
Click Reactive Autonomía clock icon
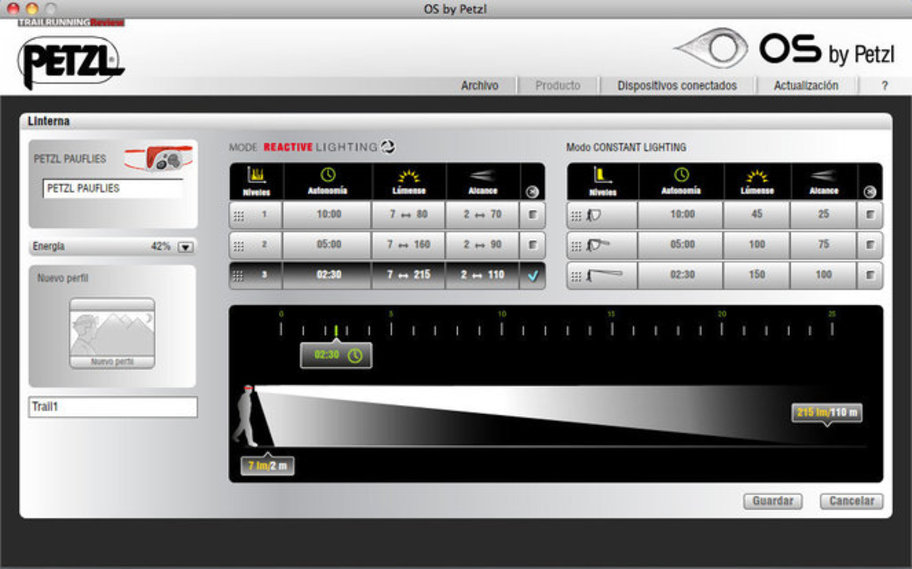coord(327,174)
